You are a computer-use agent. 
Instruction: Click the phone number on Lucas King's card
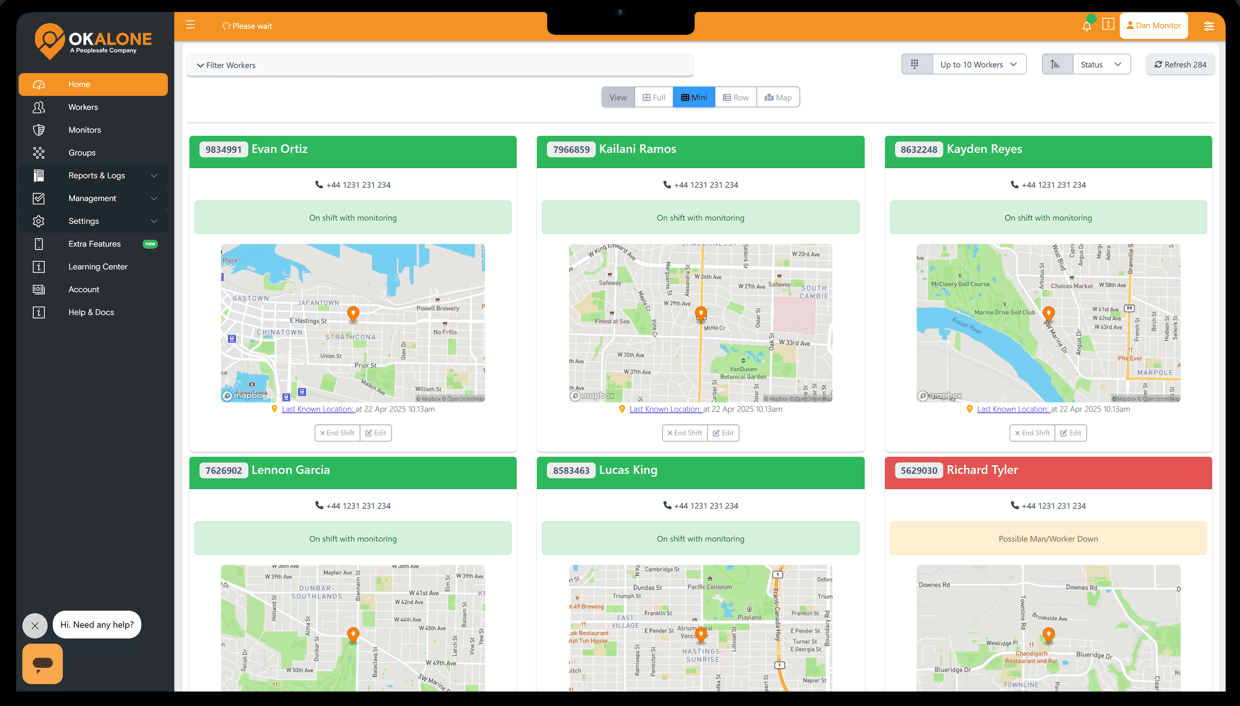706,506
